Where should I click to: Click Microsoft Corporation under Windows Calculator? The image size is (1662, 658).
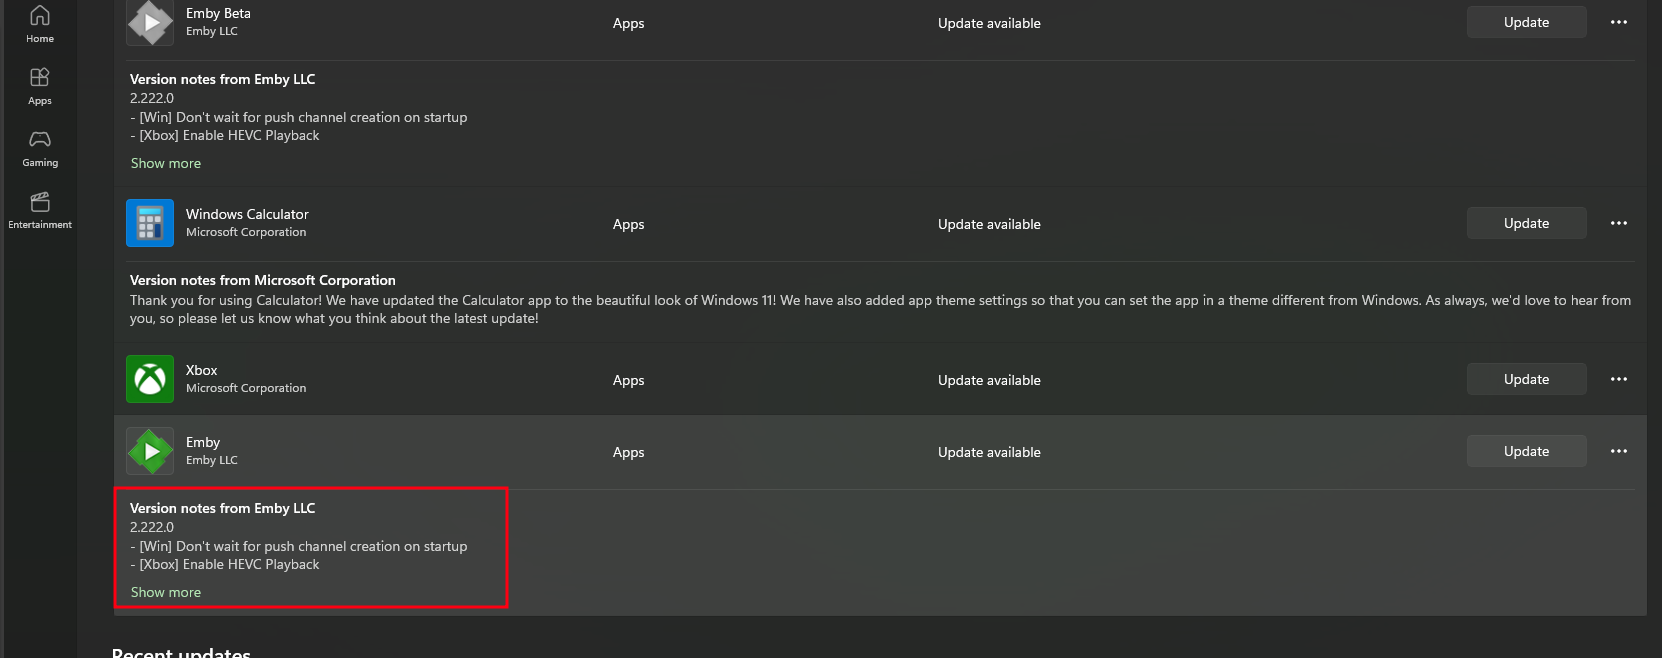(246, 232)
